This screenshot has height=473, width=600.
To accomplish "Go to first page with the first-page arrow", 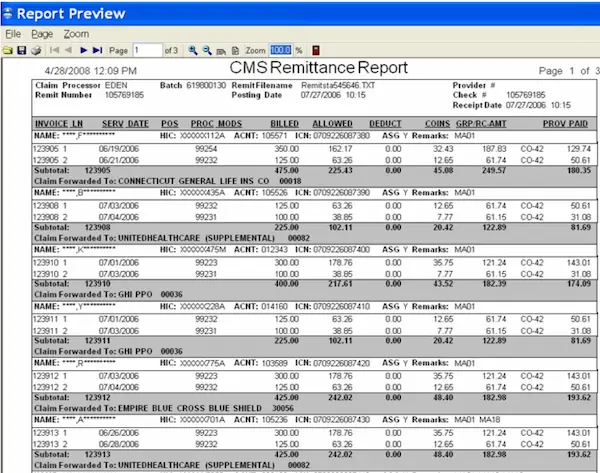I will pyautogui.click(x=54, y=50).
